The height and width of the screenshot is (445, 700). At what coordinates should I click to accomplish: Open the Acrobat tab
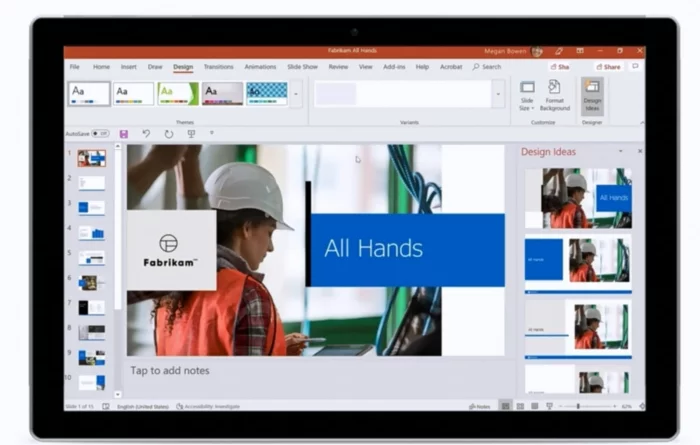451,67
